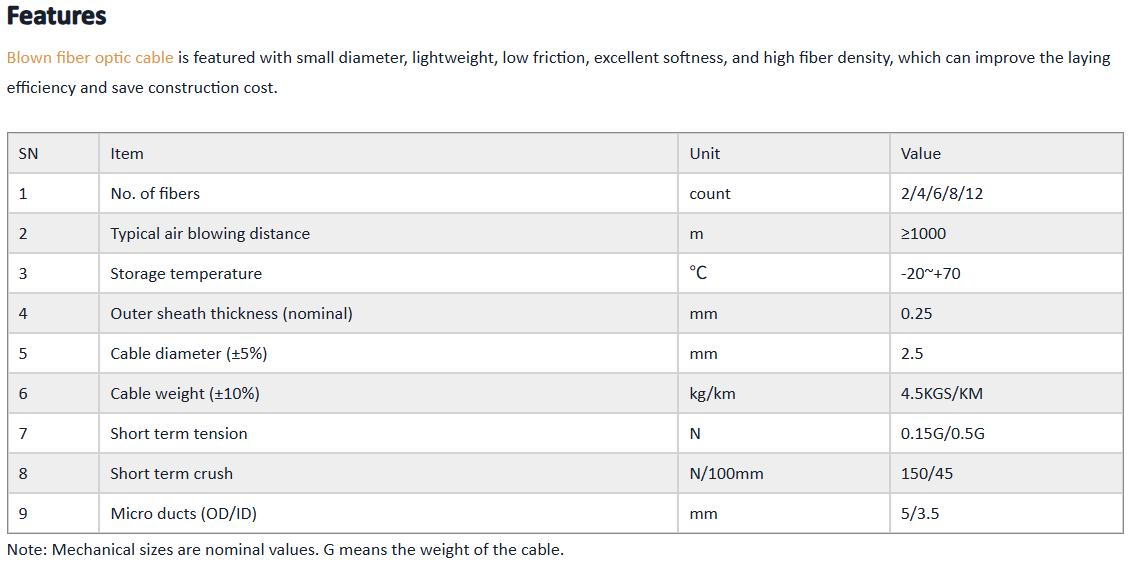Click the No. of fibers item cell
The width and height of the screenshot is (1136, 565).
[x=388, y=193]
